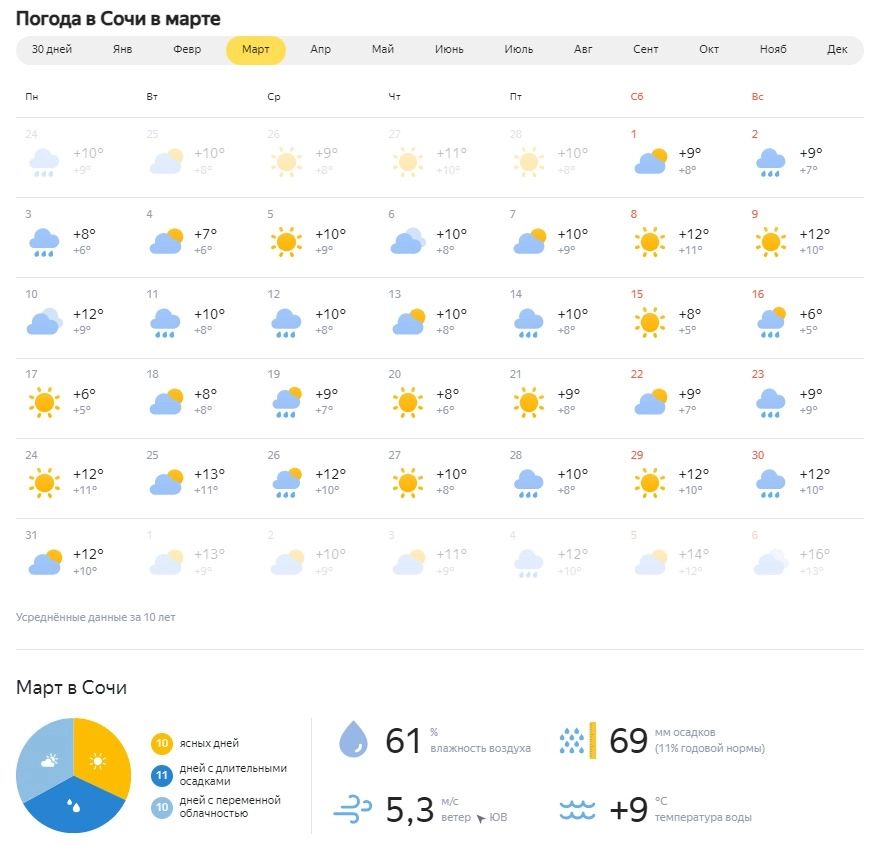Click the precipitation gauge icon
The image size is (881, 846).
pos(577,740)
